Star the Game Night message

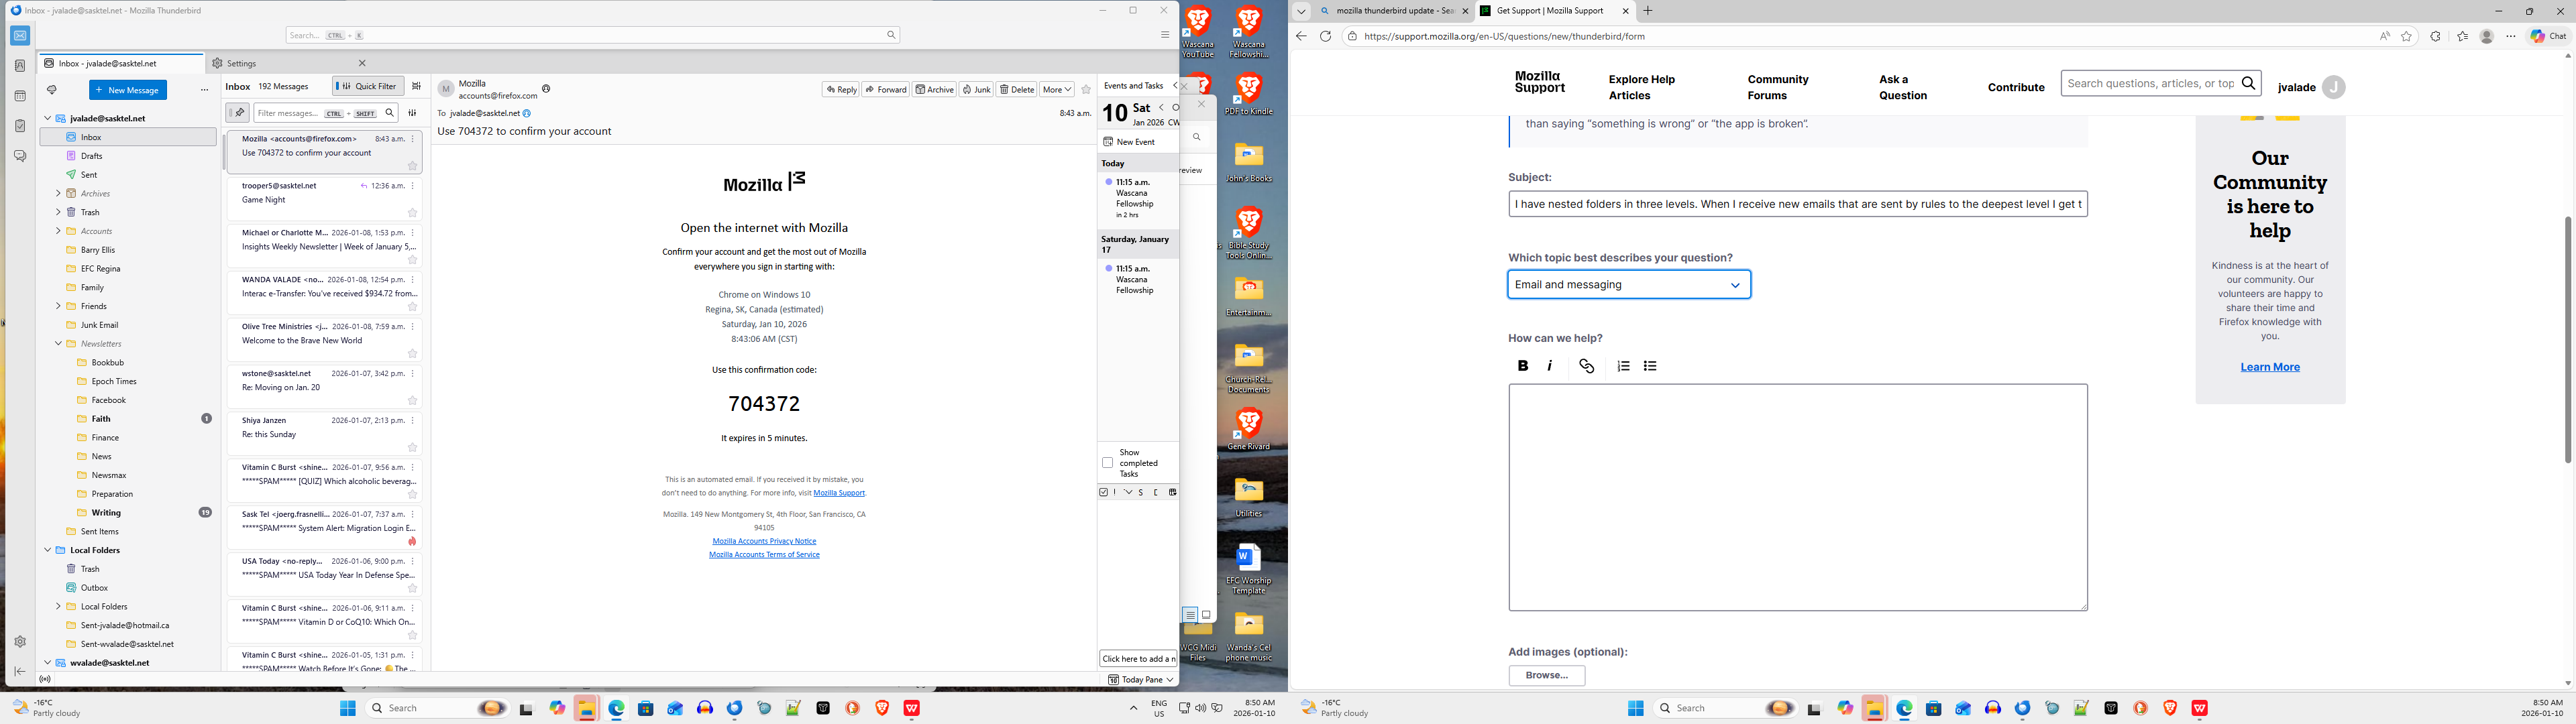coord(412,213)
